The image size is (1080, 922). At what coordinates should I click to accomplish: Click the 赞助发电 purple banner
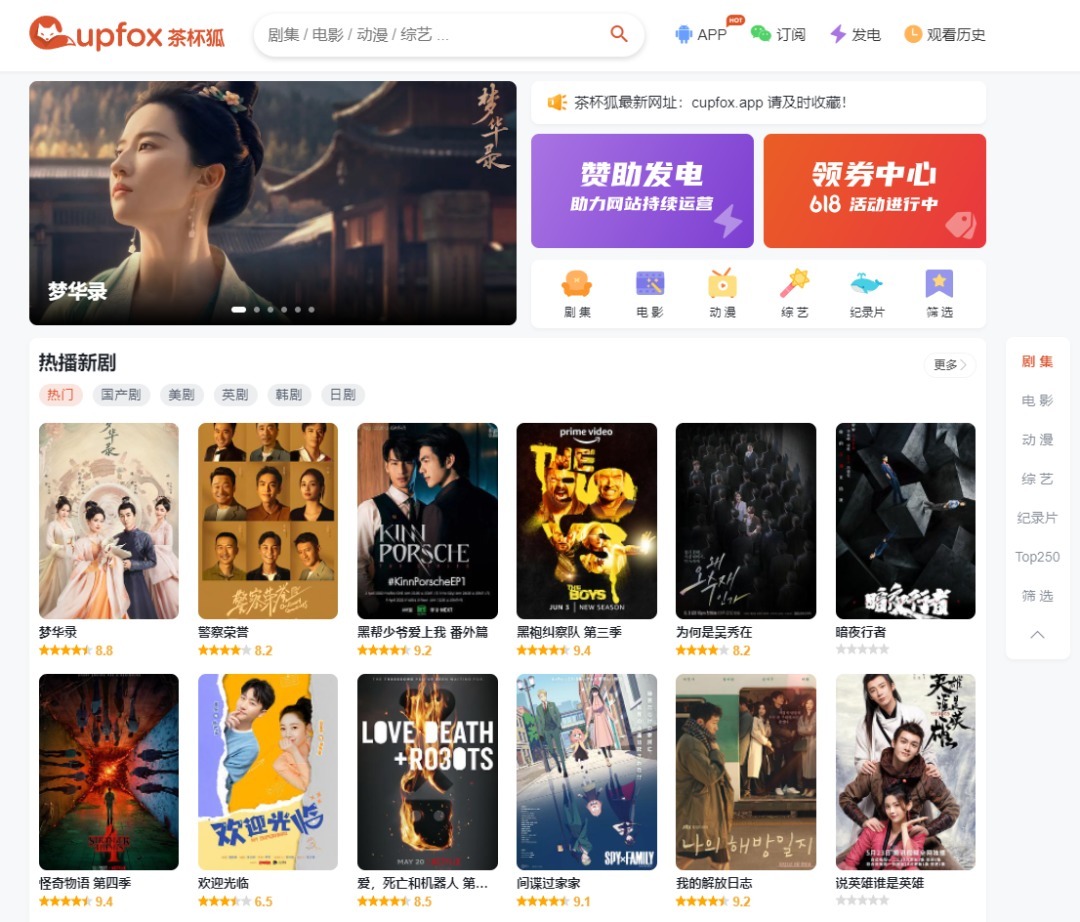pos(642,191)
